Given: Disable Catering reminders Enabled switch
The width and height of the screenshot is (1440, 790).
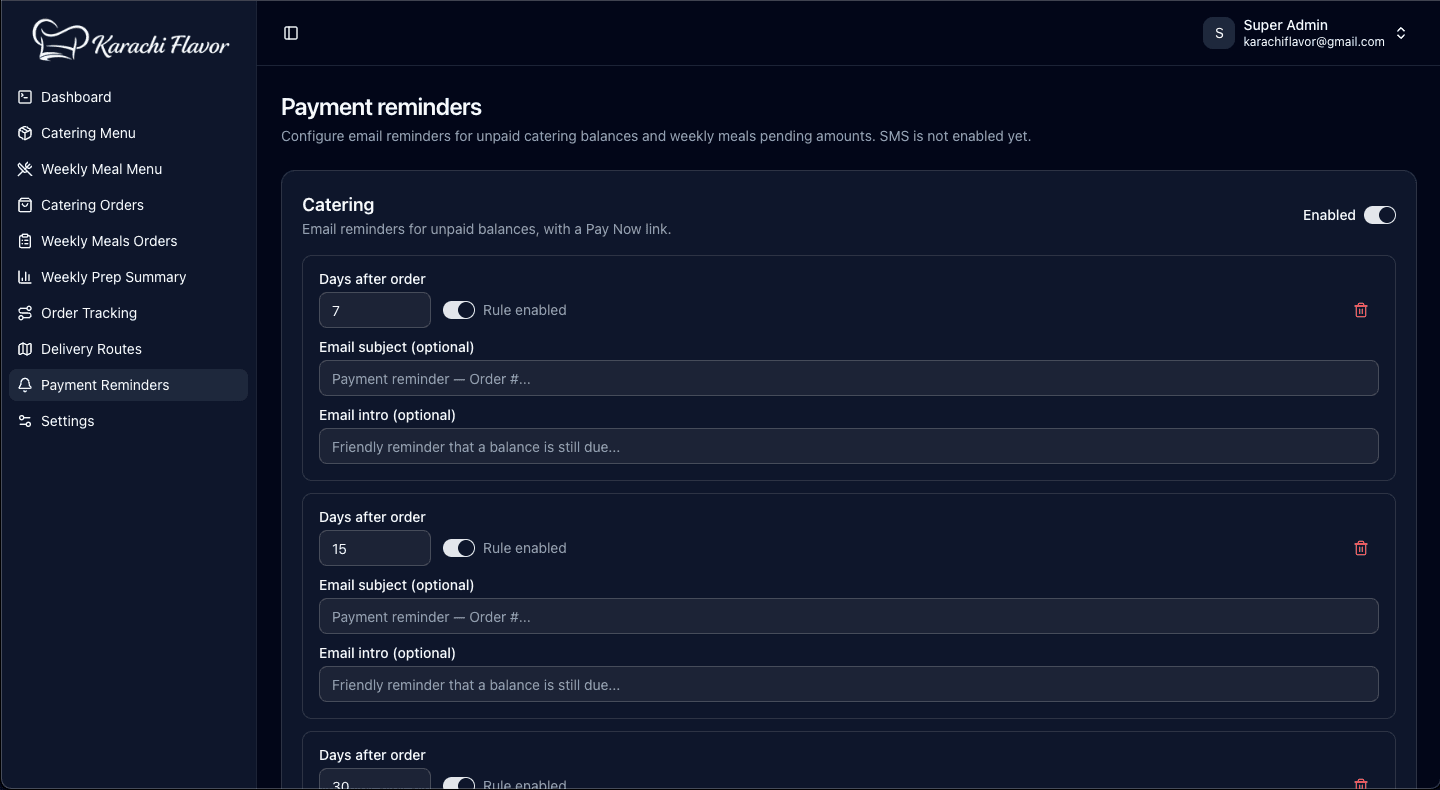Looking at the screenshot, I should pyautogui.click(x=1380, y=215).
